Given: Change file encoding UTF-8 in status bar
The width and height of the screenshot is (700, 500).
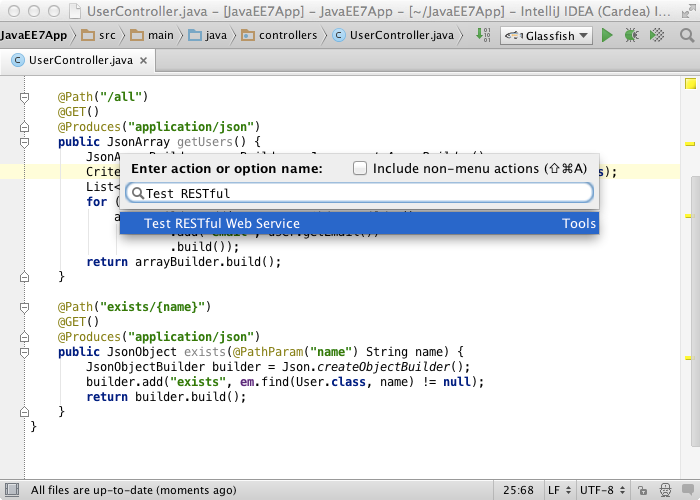Looking at the screenshot, I should coord(602,490).
